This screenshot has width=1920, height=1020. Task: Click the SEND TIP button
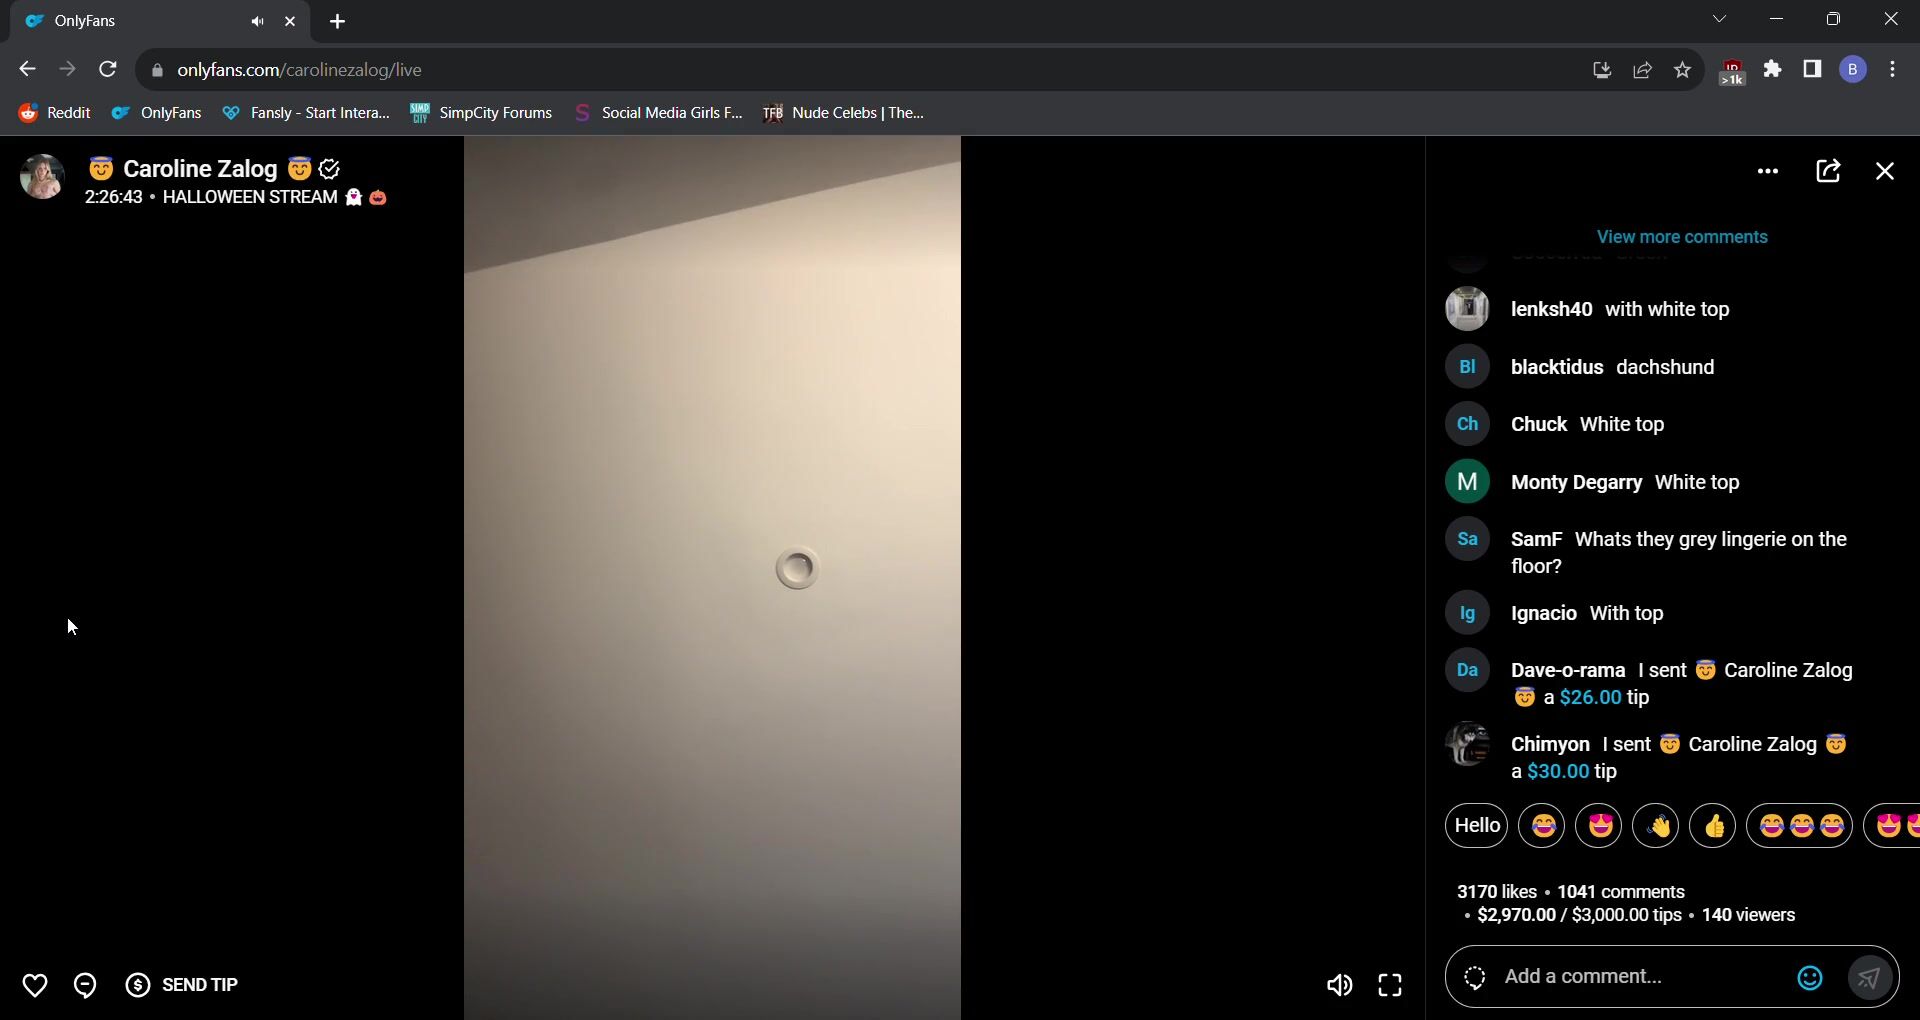click(x=182, y=985)
